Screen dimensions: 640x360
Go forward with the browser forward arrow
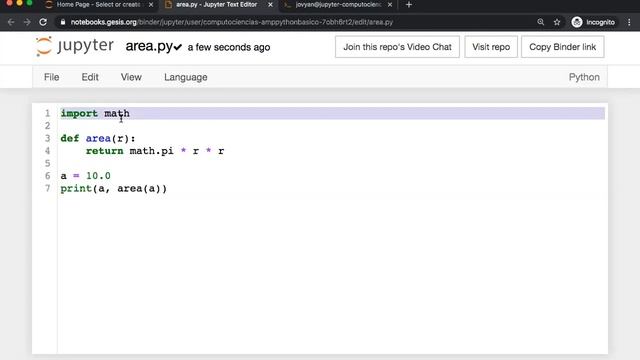(x=27, y=22)
